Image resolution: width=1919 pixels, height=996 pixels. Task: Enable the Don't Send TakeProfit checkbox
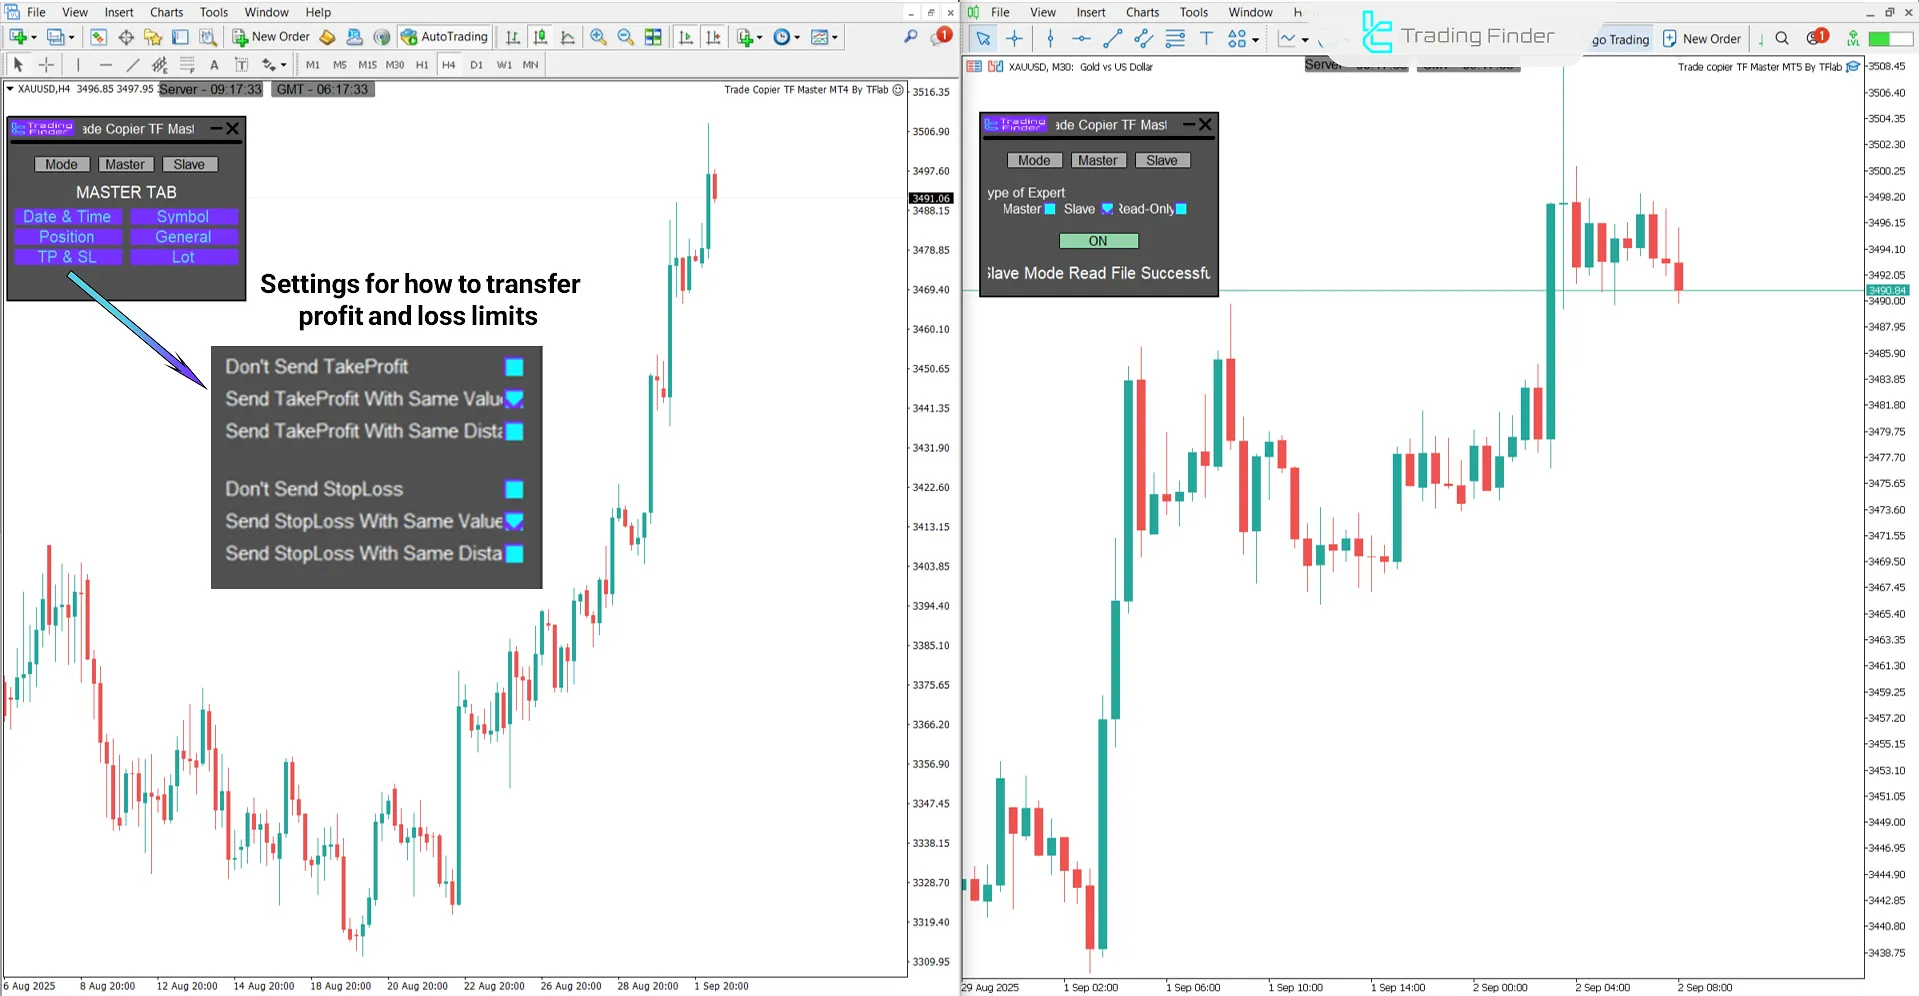coord(514,367)
